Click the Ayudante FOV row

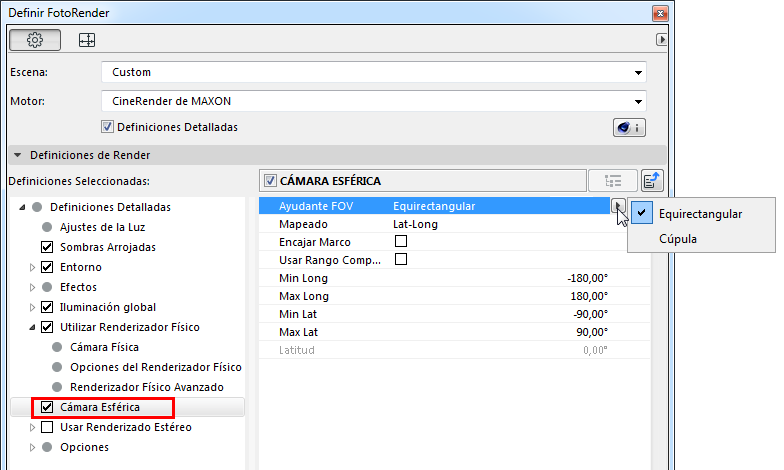coord(434,206)
